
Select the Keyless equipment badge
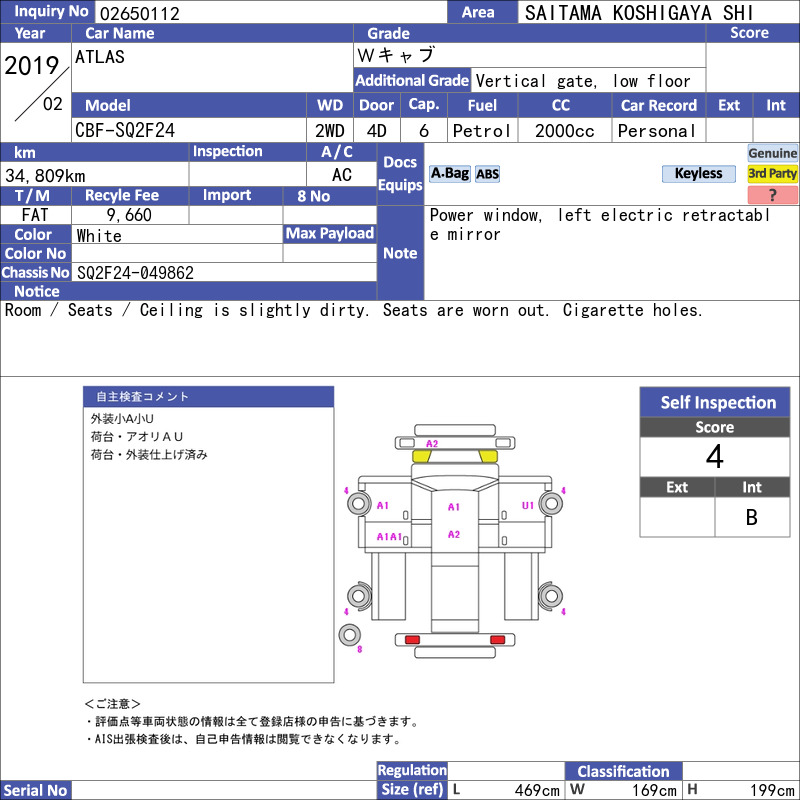point(698,173)
